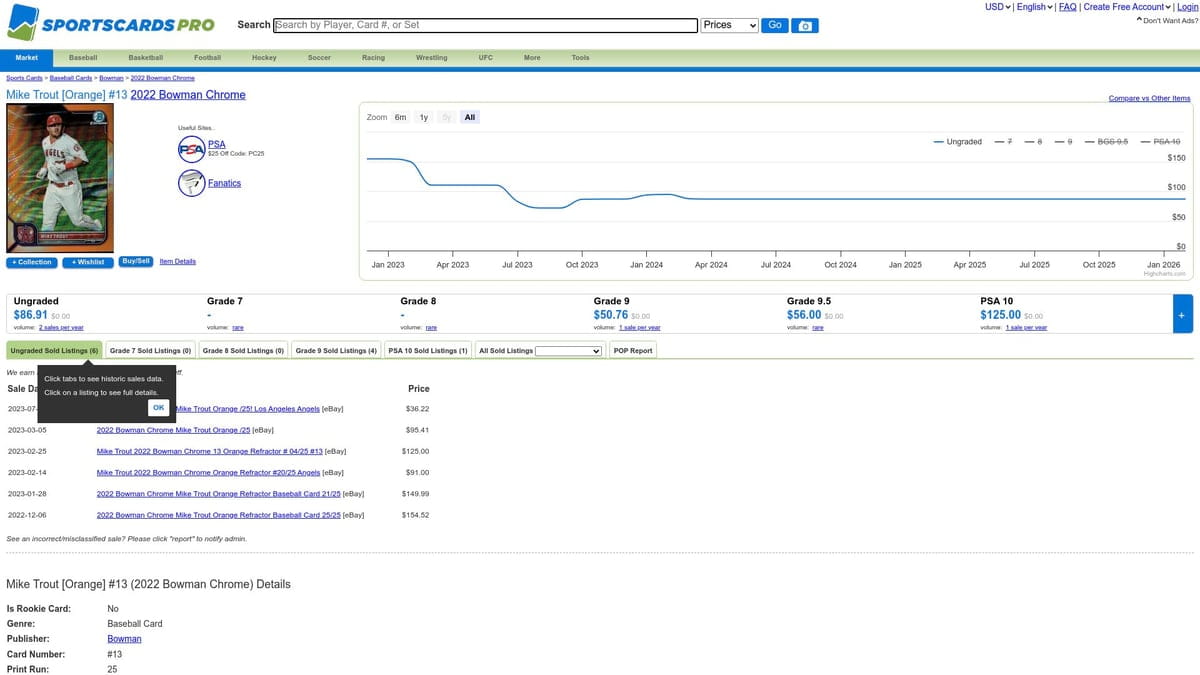Open the Orange Refractor #20/25 listing
Image resolution: width=1200 pixels, height=675 pixels.
tap(208, 472)
